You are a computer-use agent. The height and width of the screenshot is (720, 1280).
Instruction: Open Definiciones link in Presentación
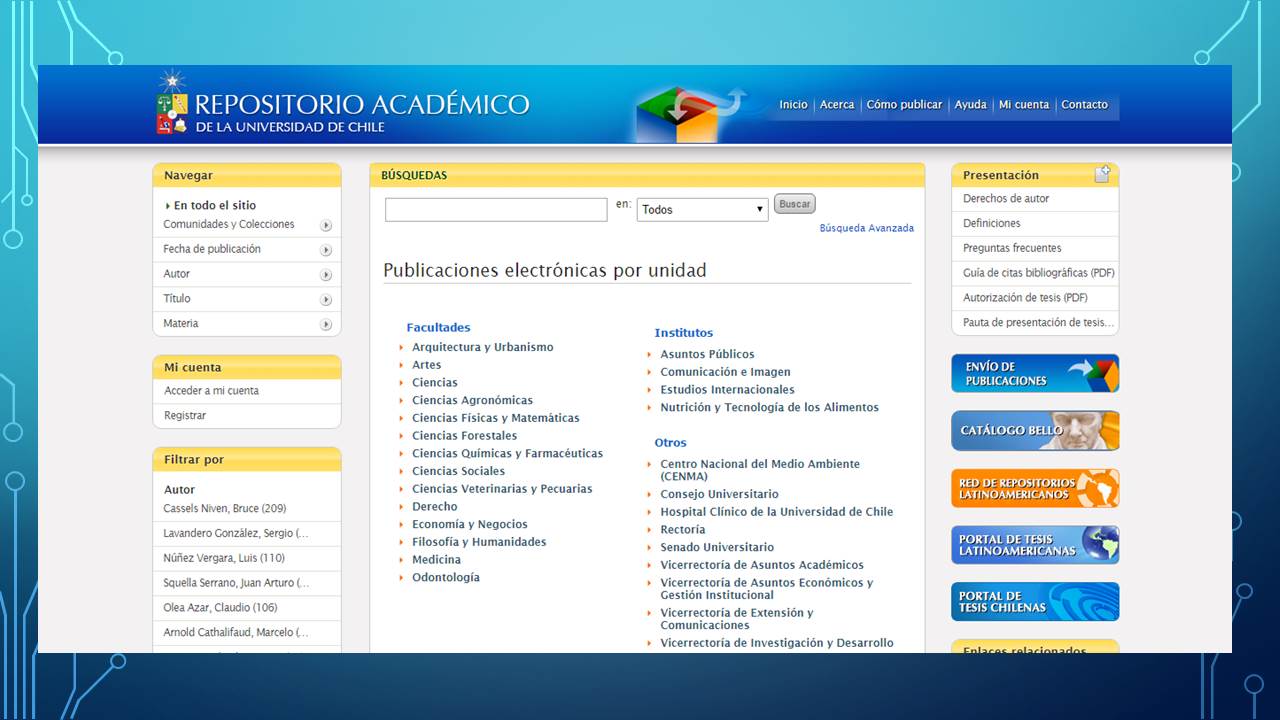pos(992,224)
